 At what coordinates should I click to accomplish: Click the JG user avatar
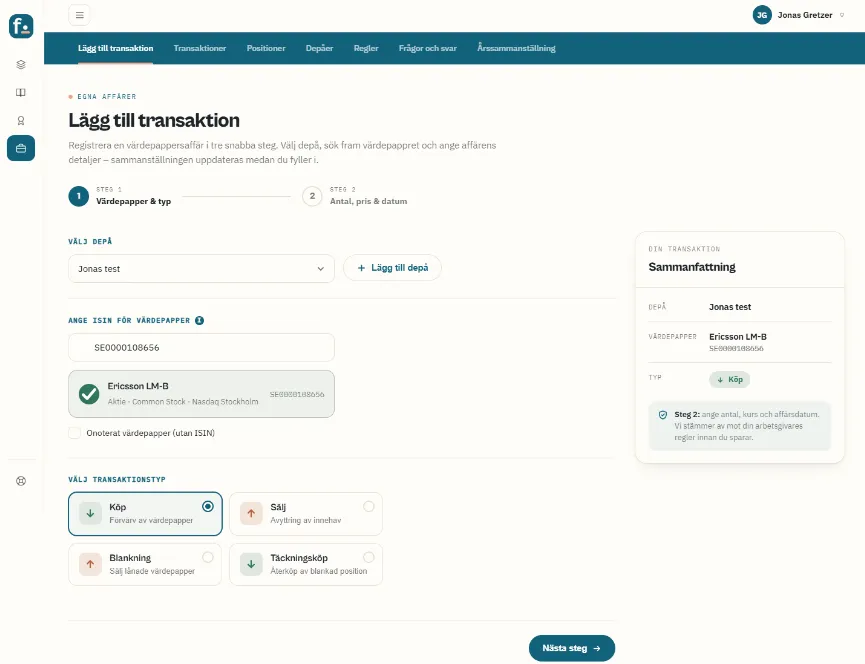click(x=762, y=15)
